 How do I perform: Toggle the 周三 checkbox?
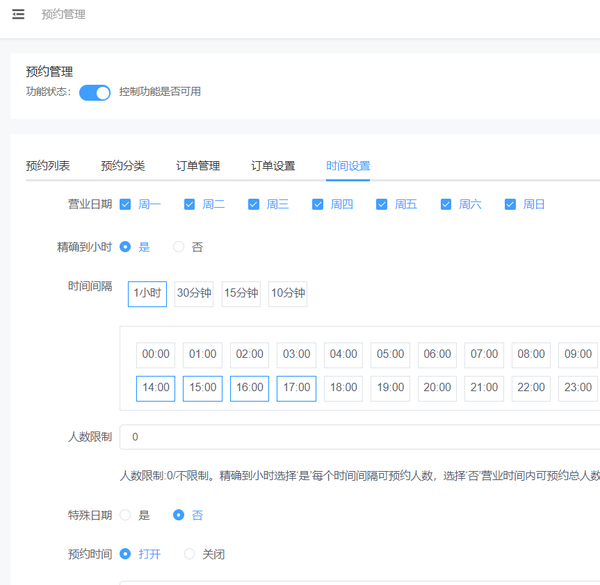click(254, 205)
